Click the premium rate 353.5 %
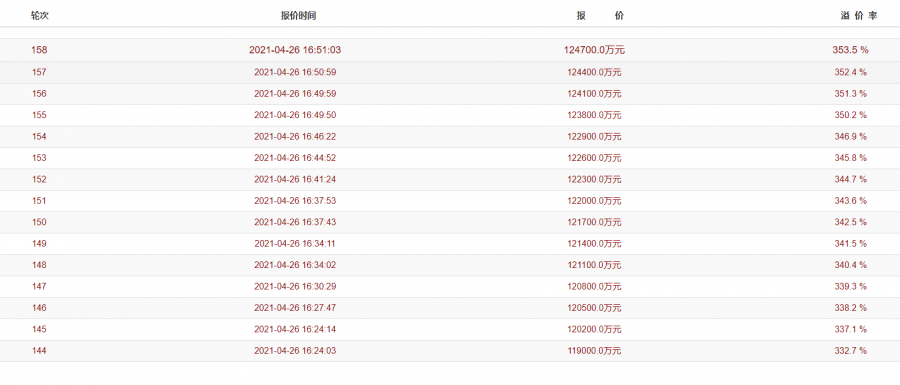Image resolution: width=900 pixels, height=385 pixels. coord(851,50)
